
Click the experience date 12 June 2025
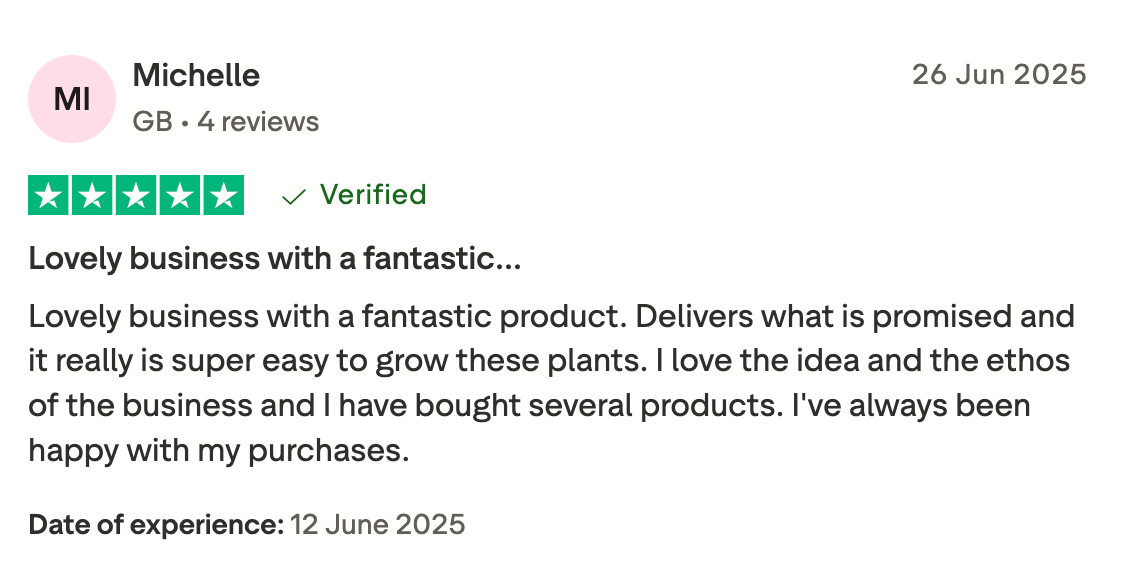[377, 524]
